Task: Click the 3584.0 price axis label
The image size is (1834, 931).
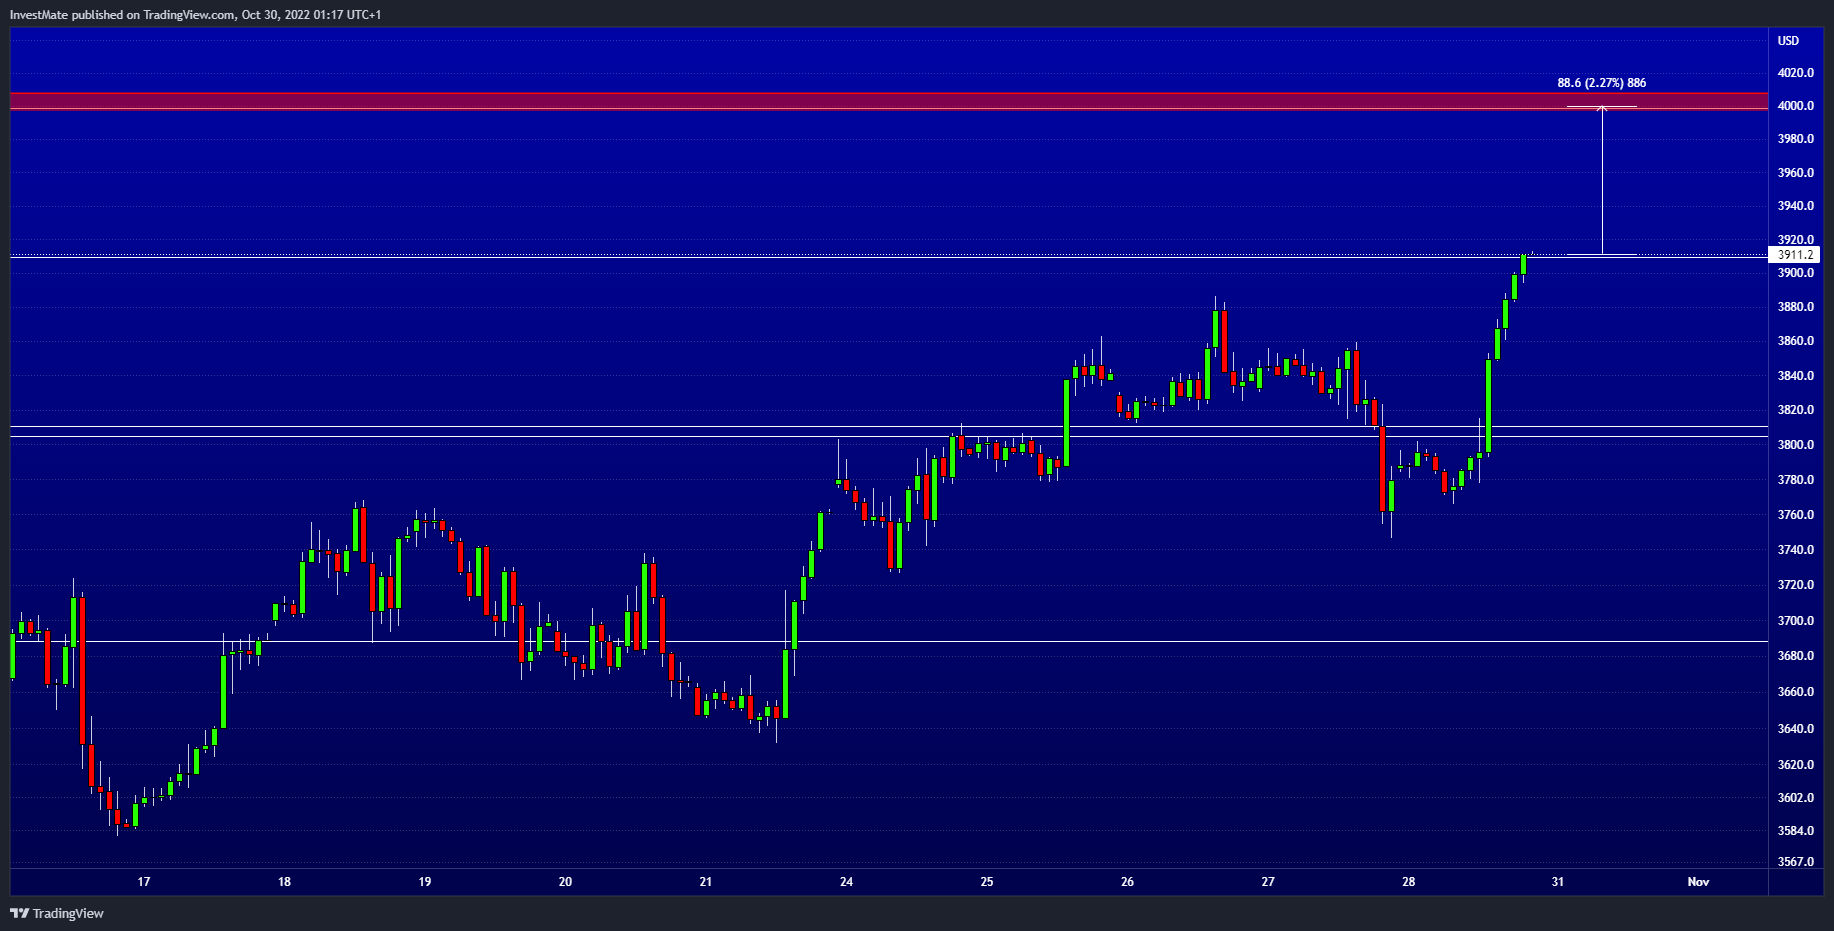Action: [x=1796, y=831]
